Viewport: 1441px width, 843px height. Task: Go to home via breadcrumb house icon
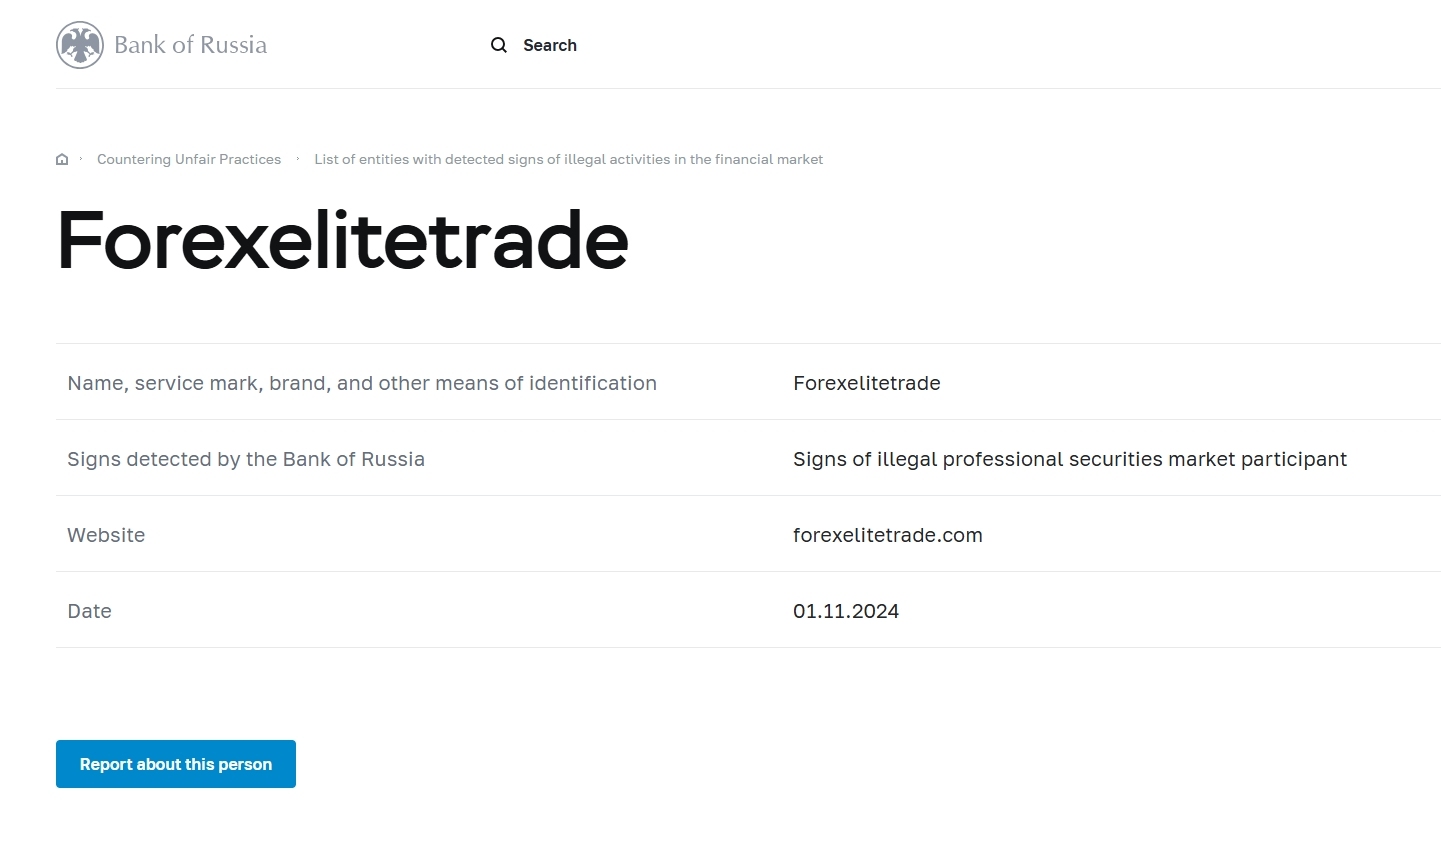pos(62,159)
